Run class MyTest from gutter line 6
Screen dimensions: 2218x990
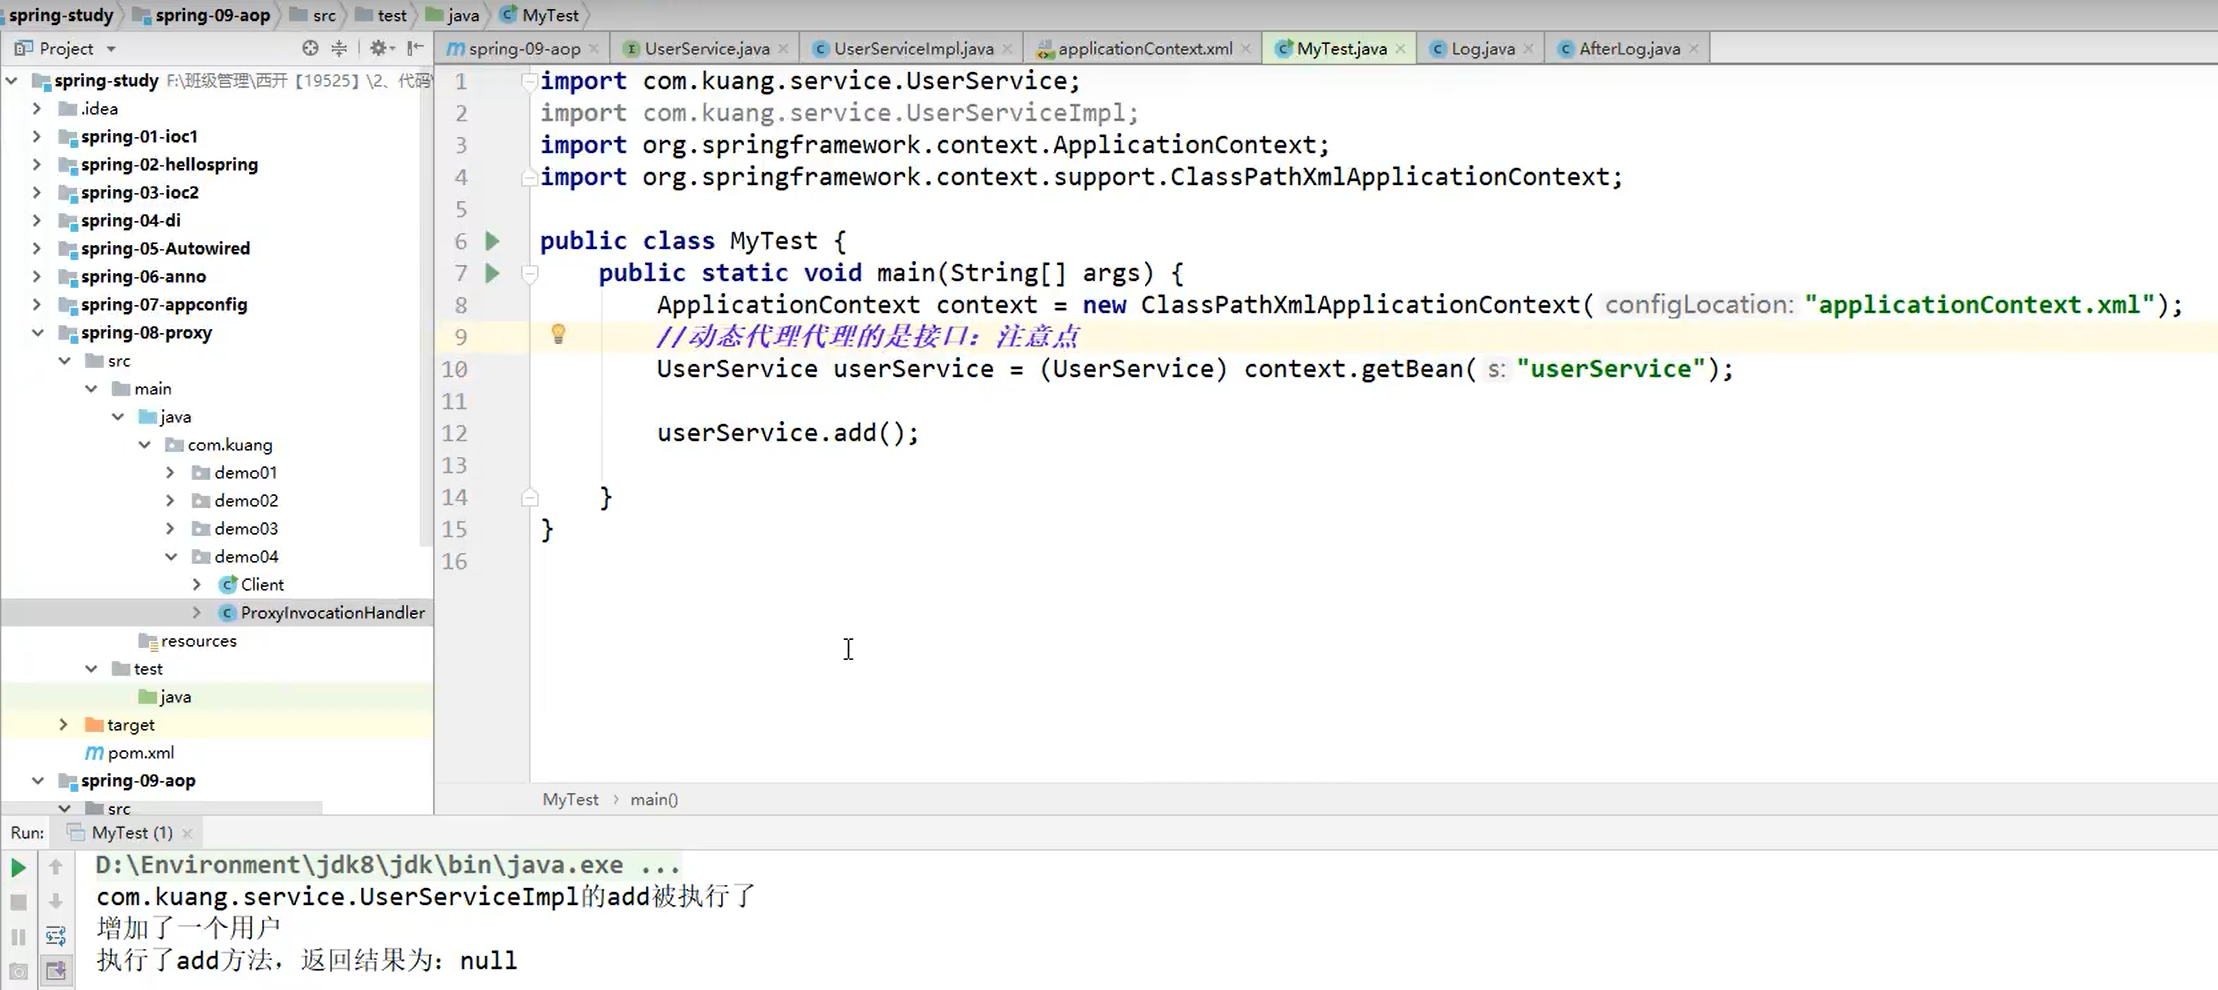coord(492,241)
